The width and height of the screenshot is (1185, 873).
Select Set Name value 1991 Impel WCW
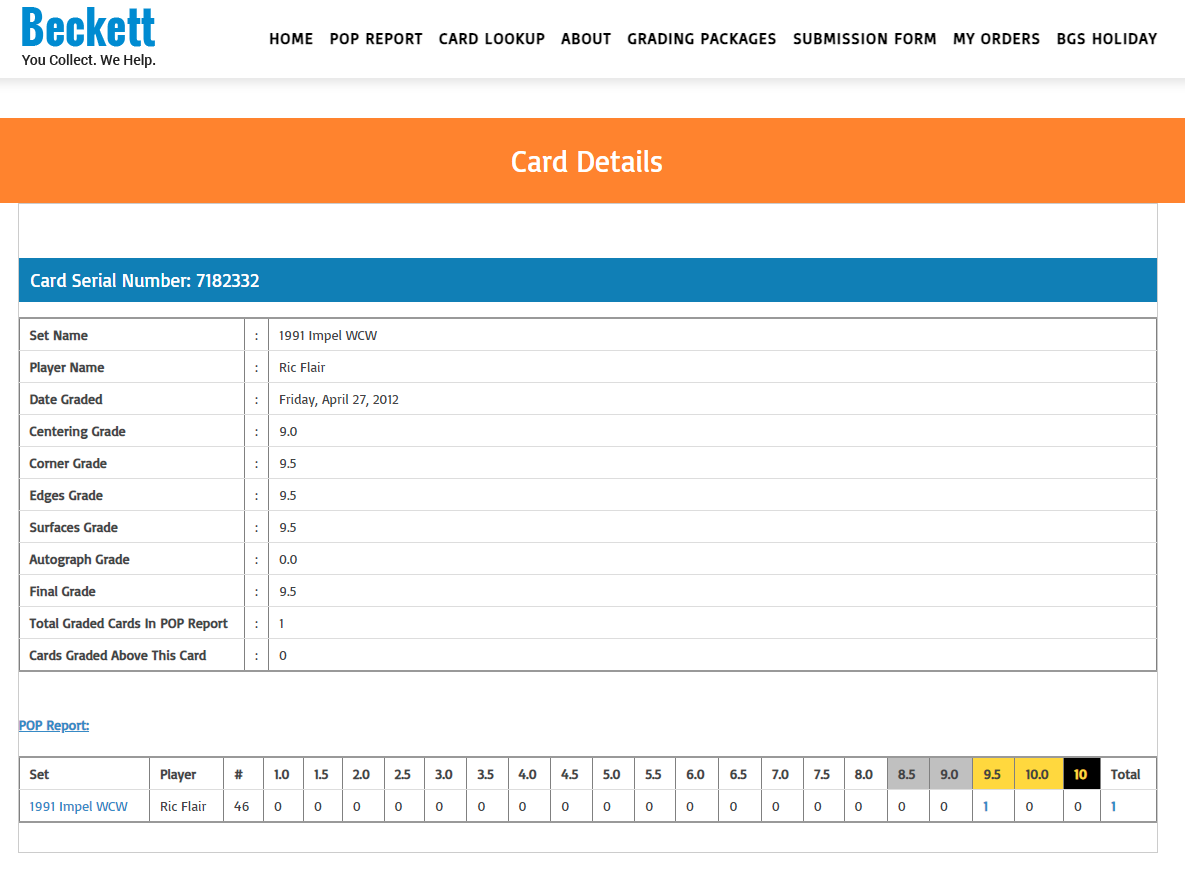pos(328,336)
